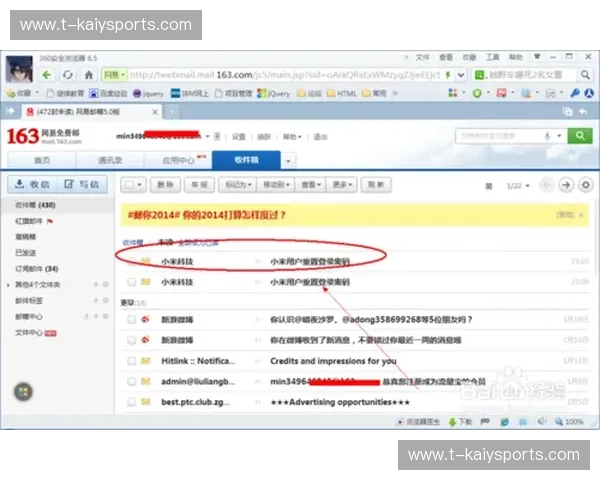The height and width of the screenshot is (480, 600).
Task: Open the 已发送 sent folder
Action: 25,253
